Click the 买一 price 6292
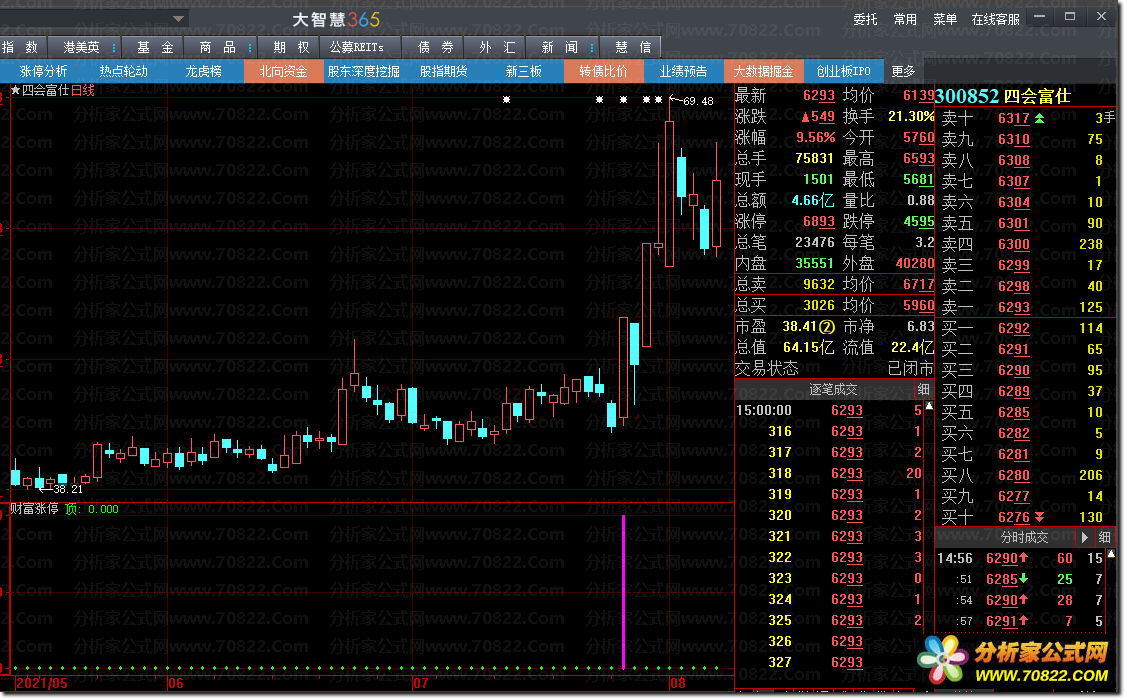Screen dimensions: 1127x700 pos(1013,328)
